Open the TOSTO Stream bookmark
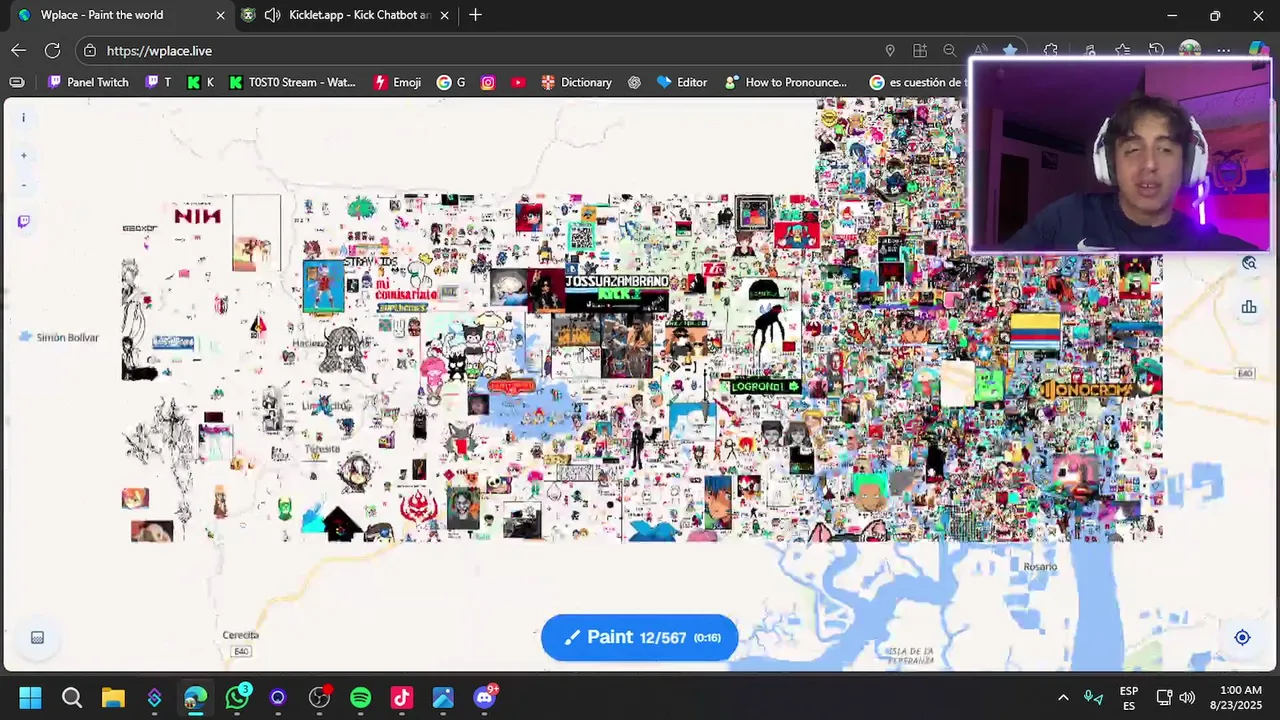This screenshot has height=720, width=1280. pos(292,82)
